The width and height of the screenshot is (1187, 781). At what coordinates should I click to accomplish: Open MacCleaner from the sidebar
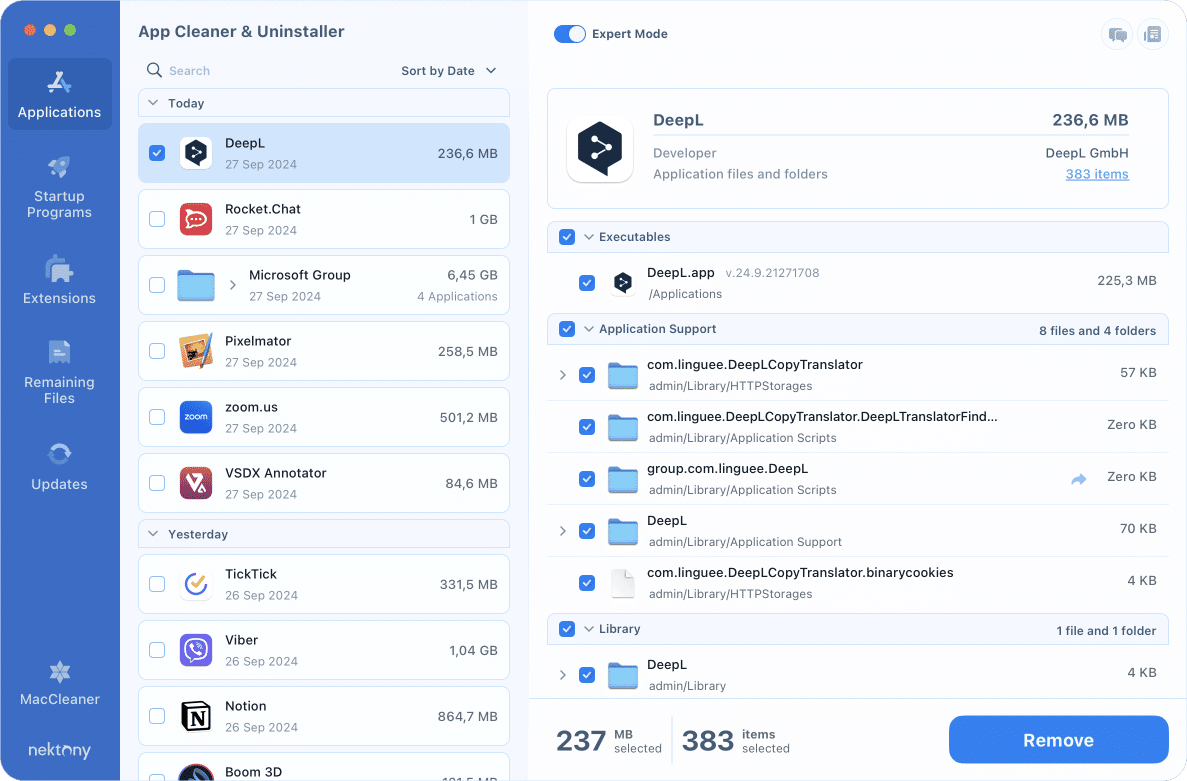click(x=60, y=683)
